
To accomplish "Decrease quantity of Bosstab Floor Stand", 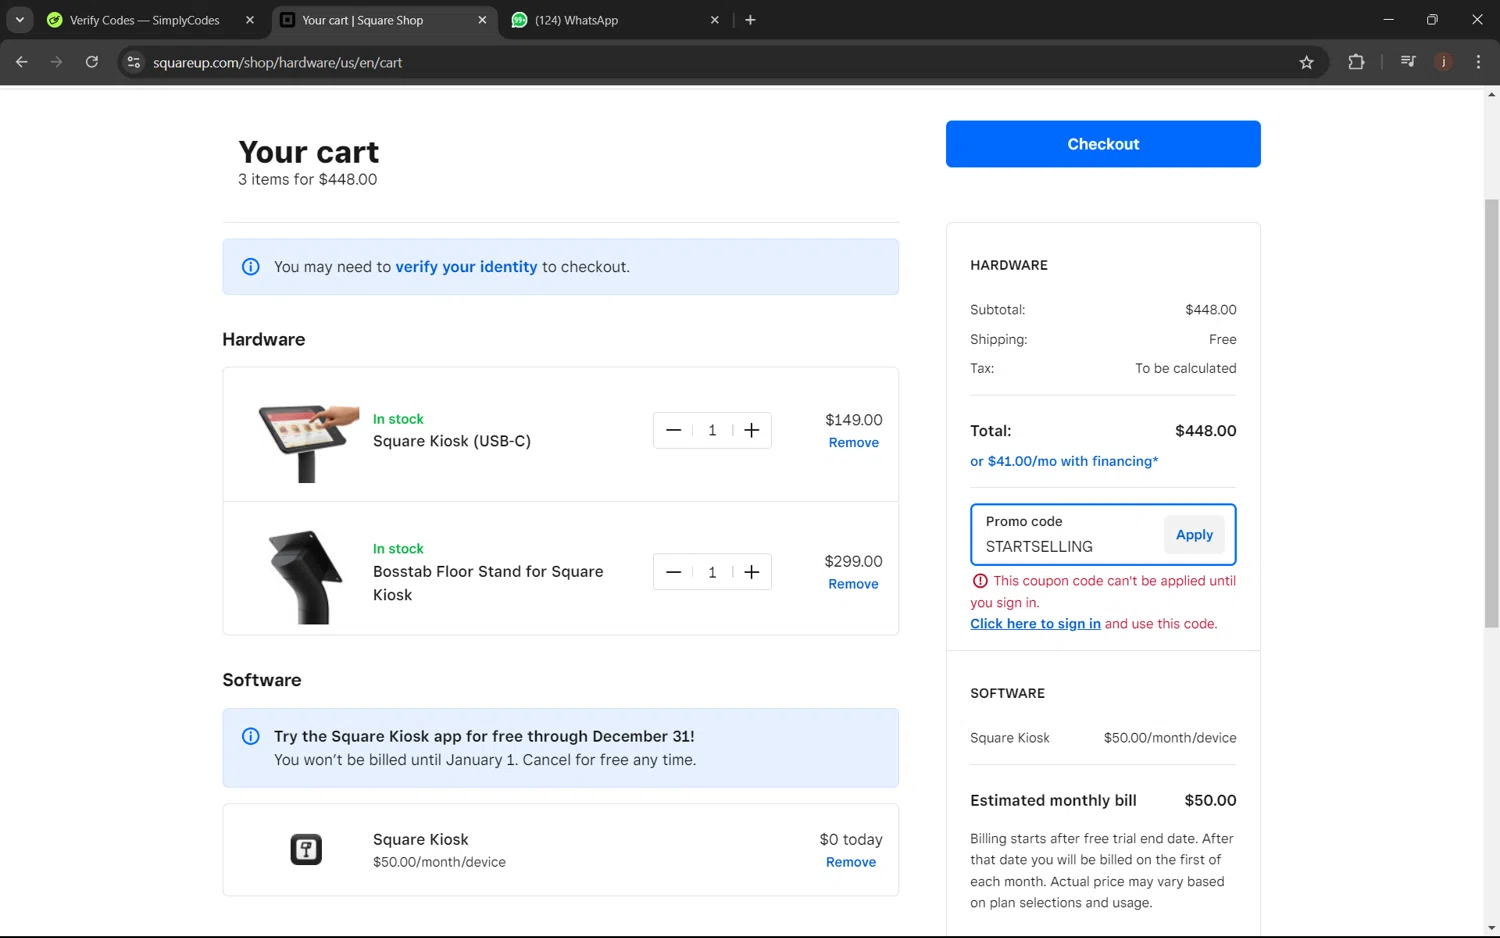I will (x=673, y=572).
